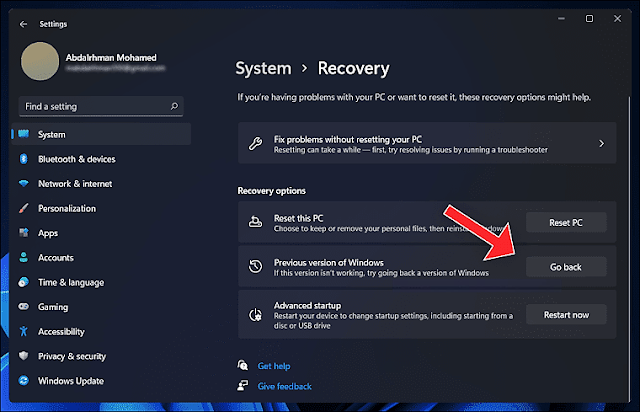Click the Apps icon in sidebar
The width and height of the screenshot is (640, 412).
tap(24, 233)
